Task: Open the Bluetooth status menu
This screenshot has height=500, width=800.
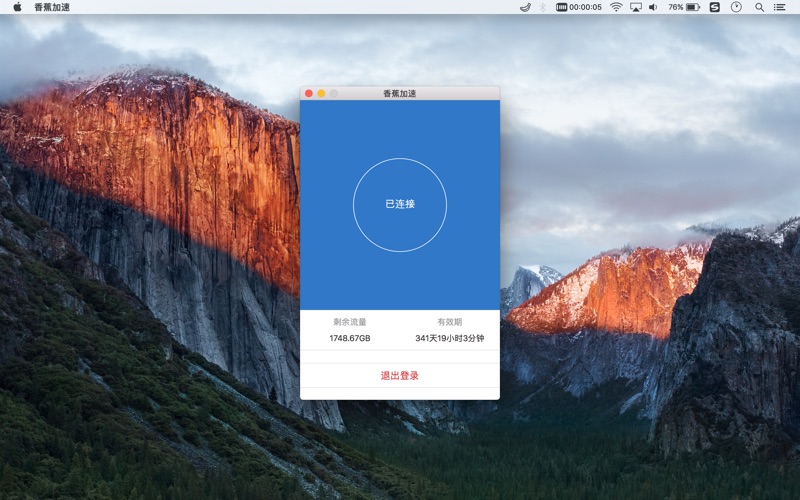Action: tap(543, 7)
